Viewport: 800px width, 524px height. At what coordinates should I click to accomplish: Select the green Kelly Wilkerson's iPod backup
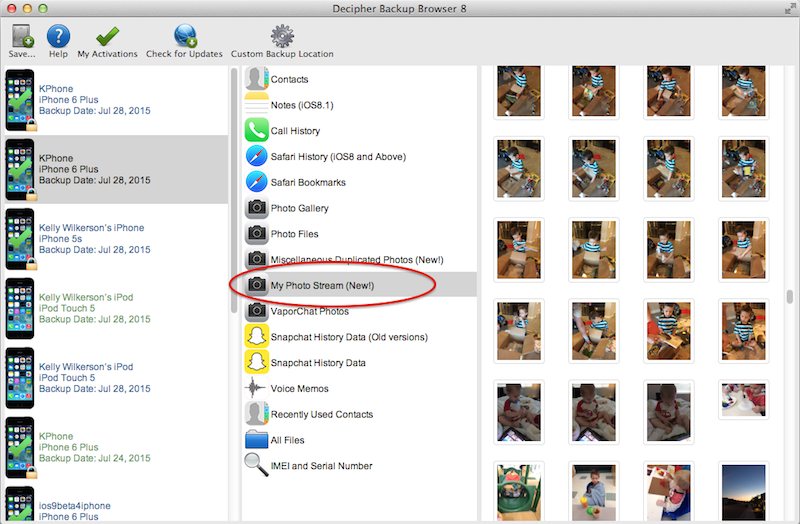(116, 308)
